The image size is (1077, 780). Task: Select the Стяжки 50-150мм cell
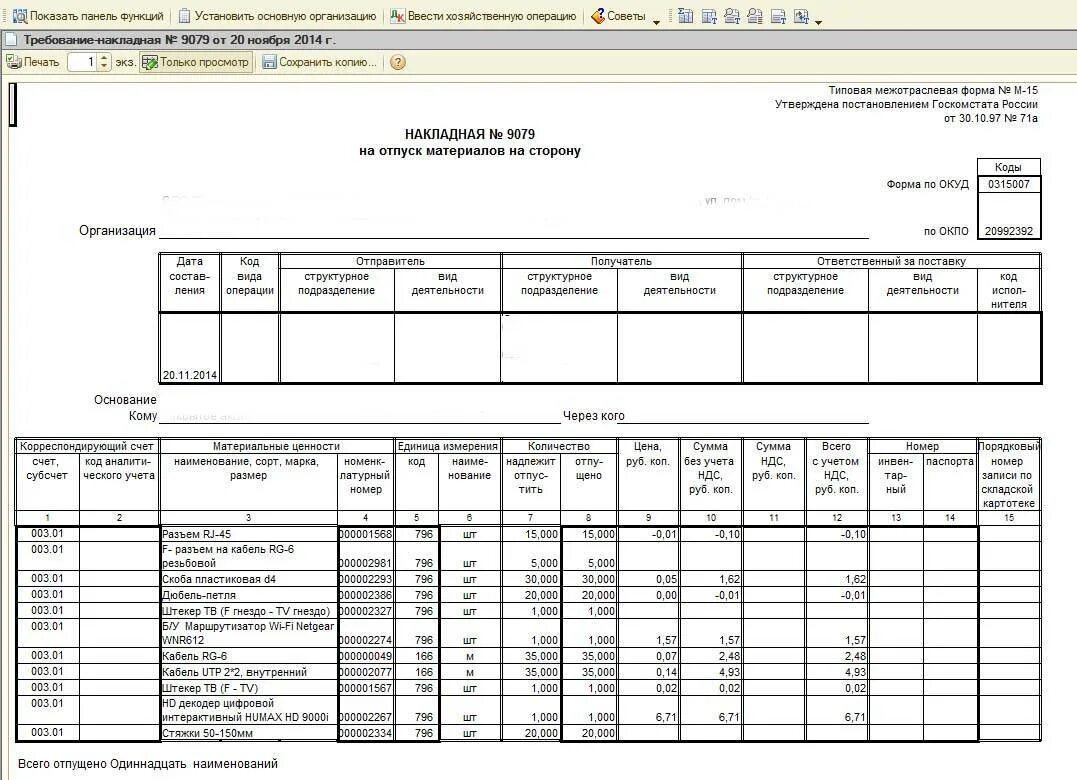tap(249, 733)
